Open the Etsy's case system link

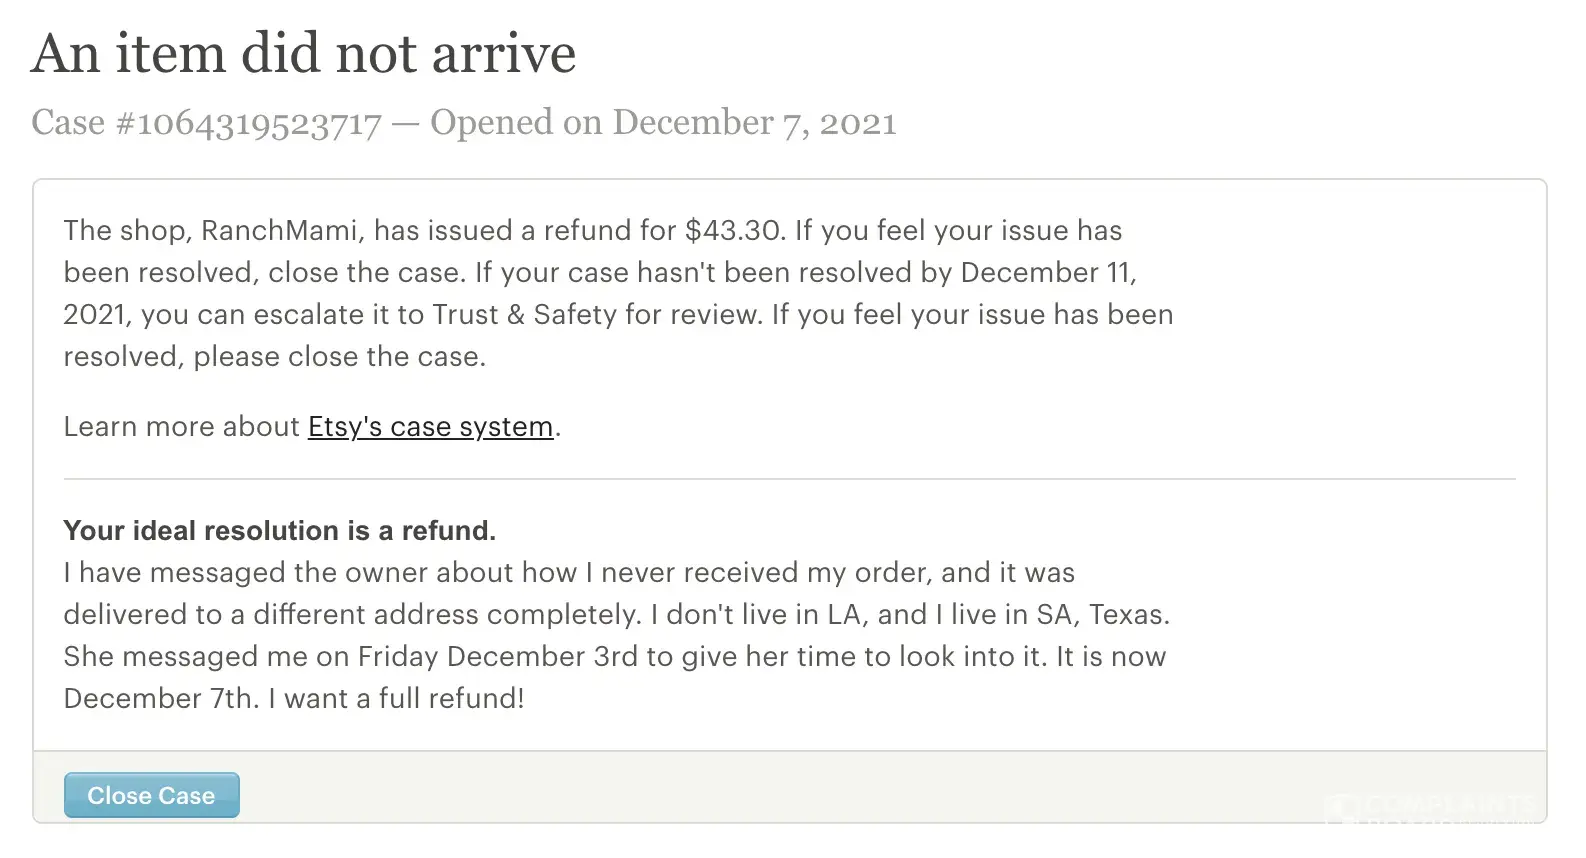(430, 427)
